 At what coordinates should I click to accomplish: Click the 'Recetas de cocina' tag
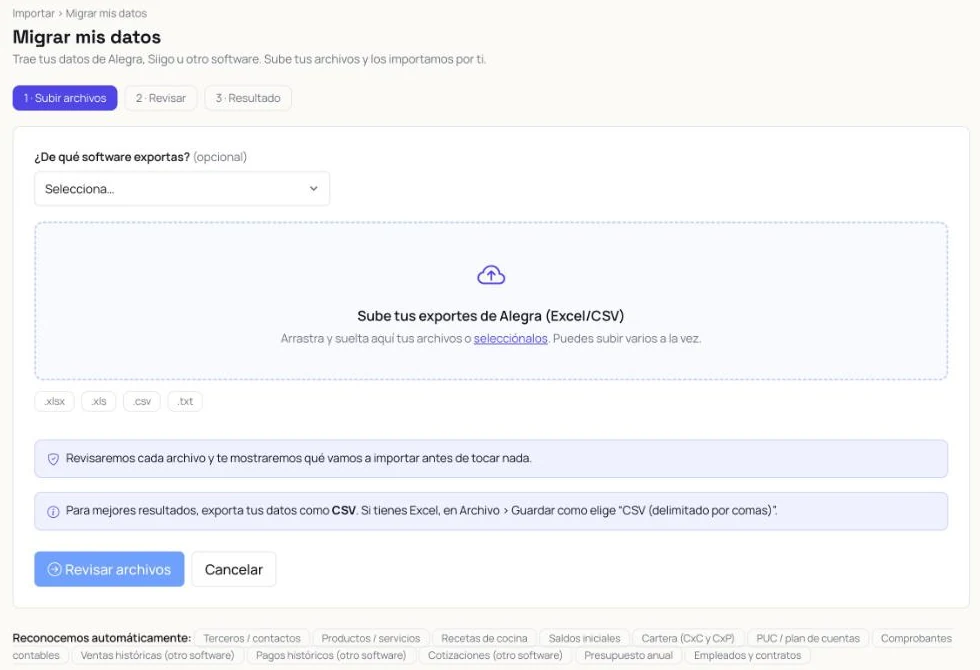[x=484, y=638]
